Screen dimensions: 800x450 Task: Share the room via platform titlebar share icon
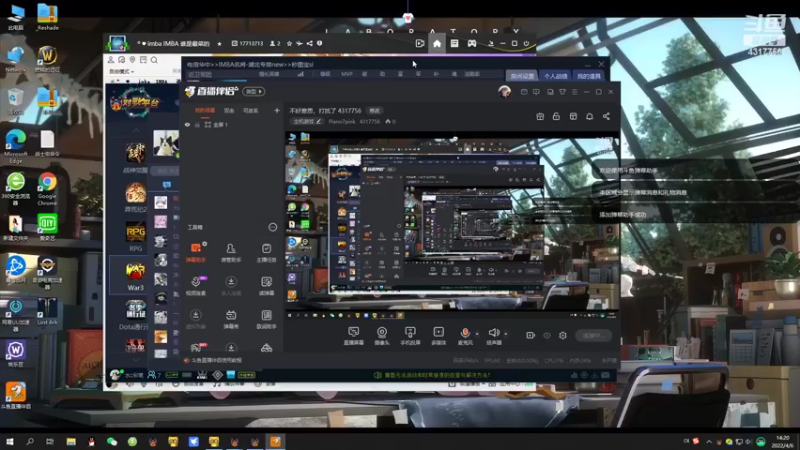(309, 43)
